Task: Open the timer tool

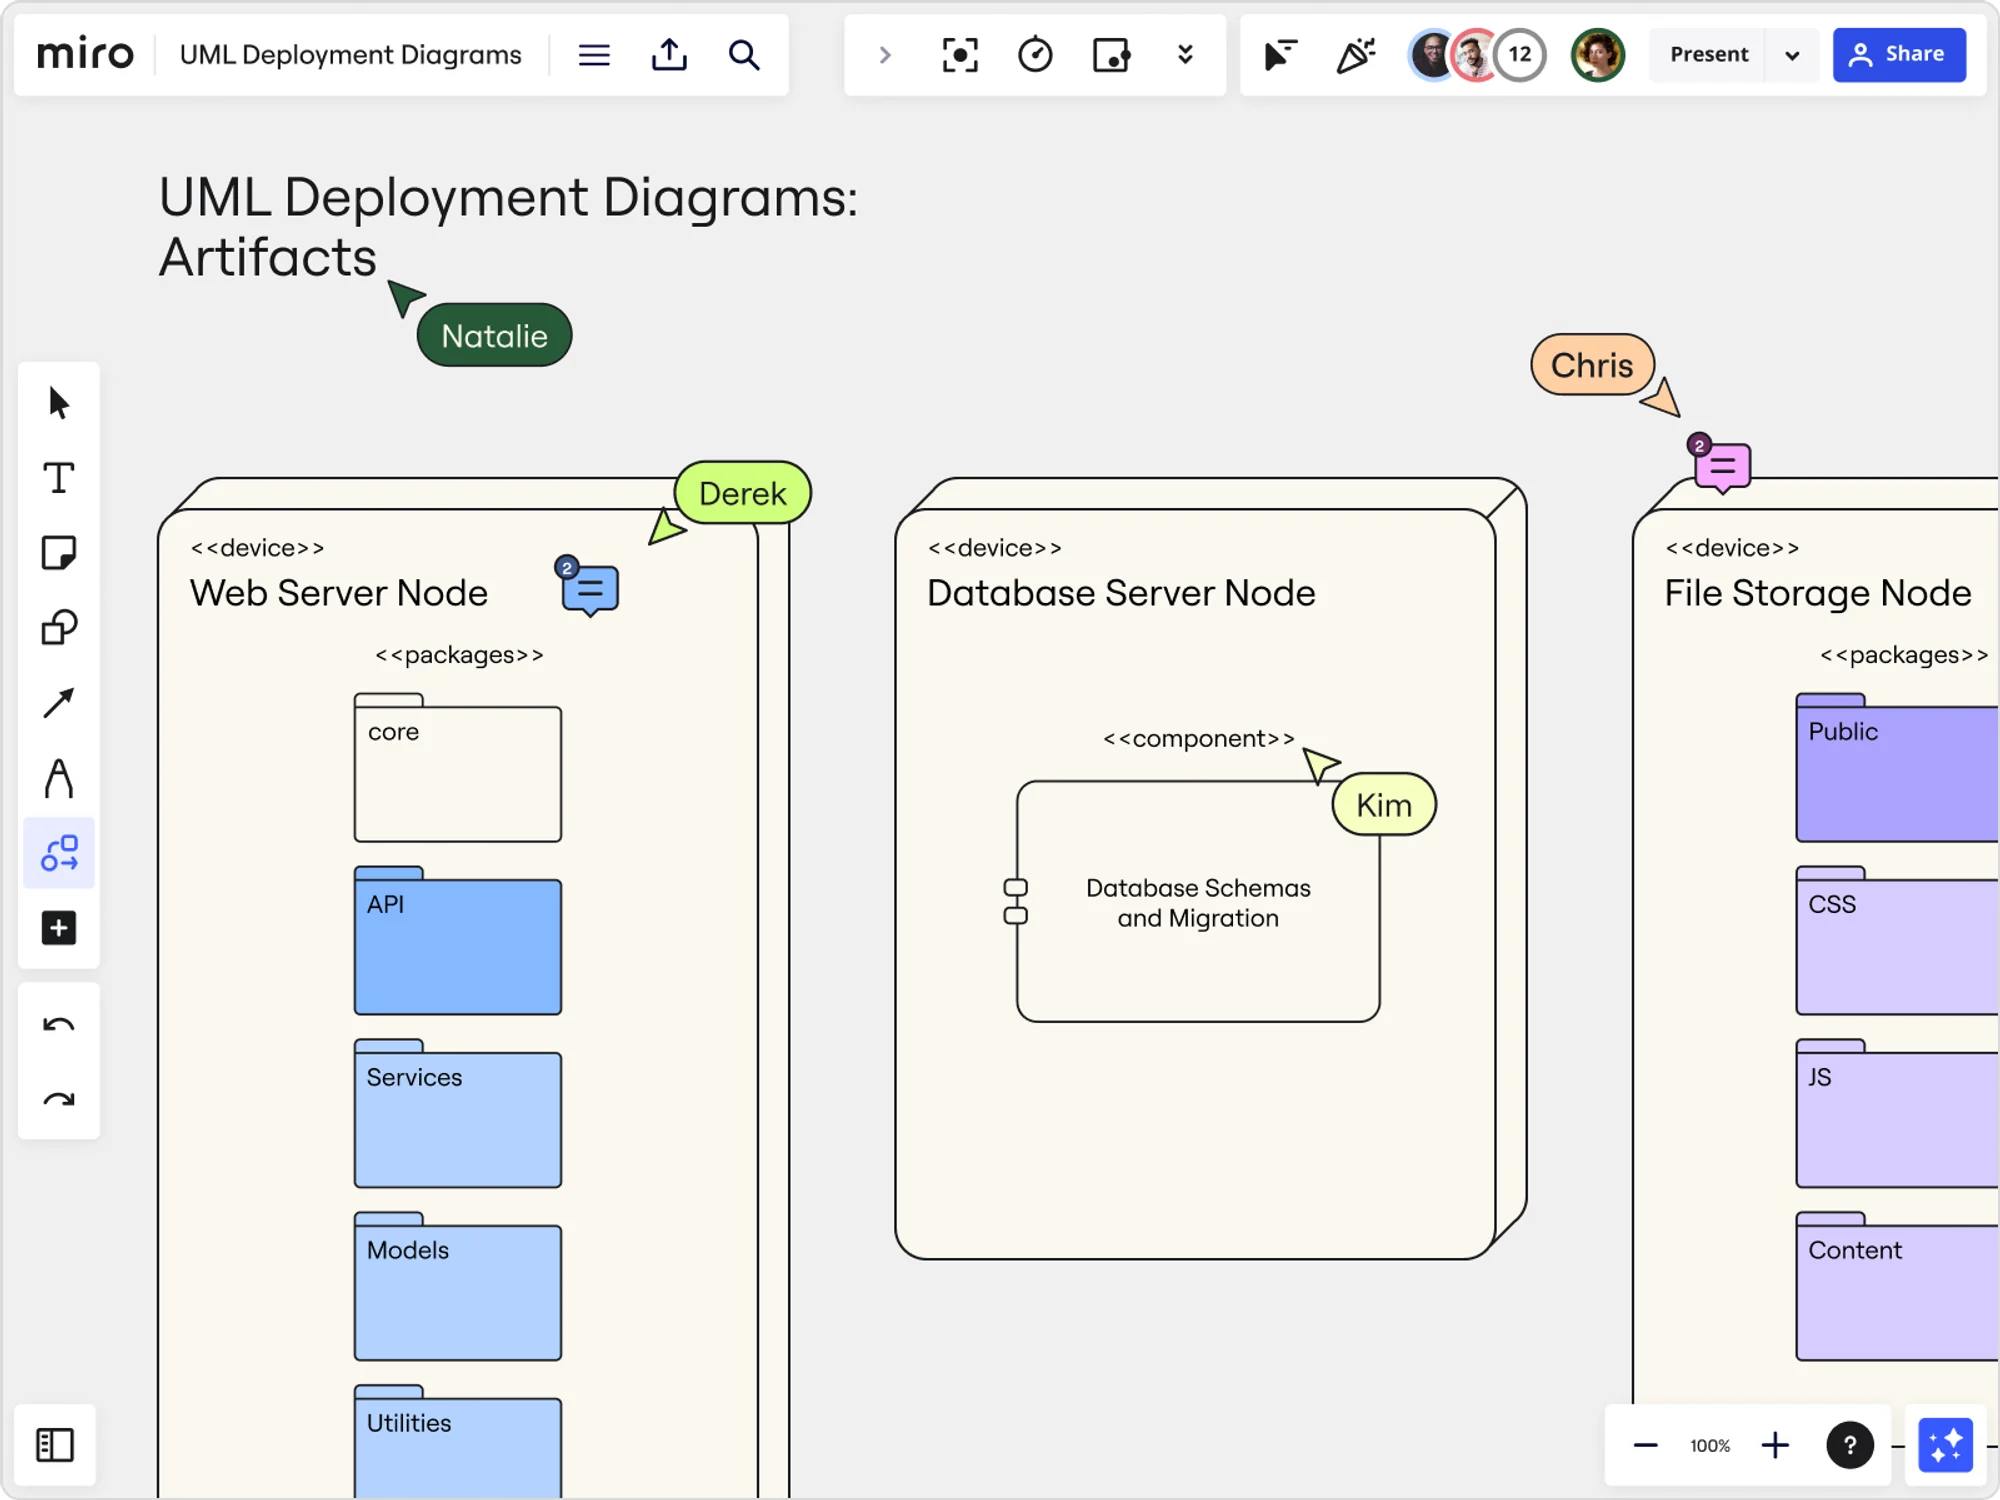Action: coord(1035,55)
